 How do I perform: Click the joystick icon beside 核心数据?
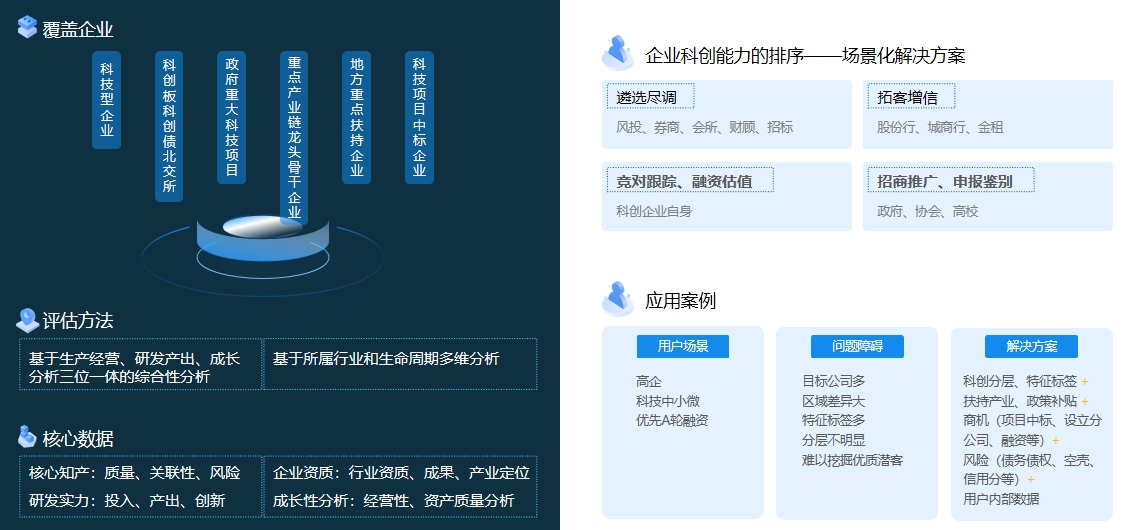(x=27, y=437)
